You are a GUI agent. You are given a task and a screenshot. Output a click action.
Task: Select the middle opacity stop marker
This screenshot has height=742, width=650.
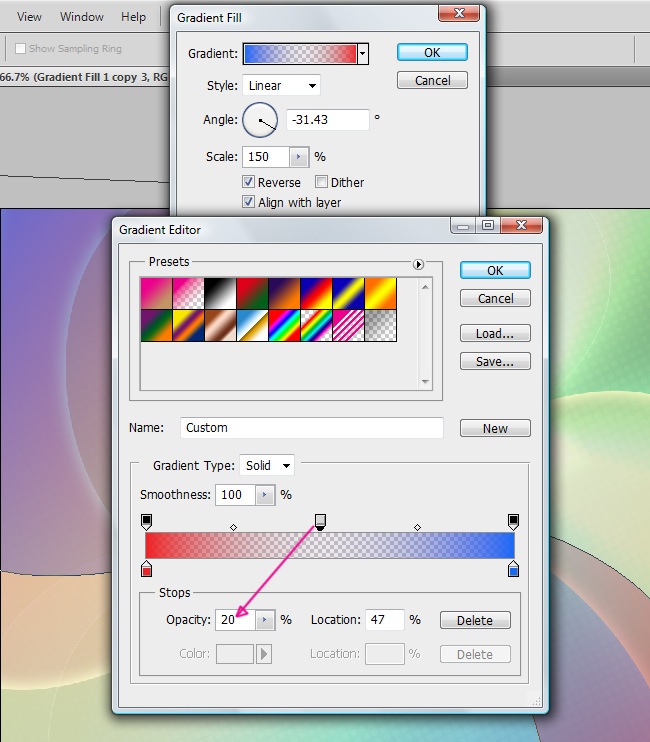tap(320, 521)
